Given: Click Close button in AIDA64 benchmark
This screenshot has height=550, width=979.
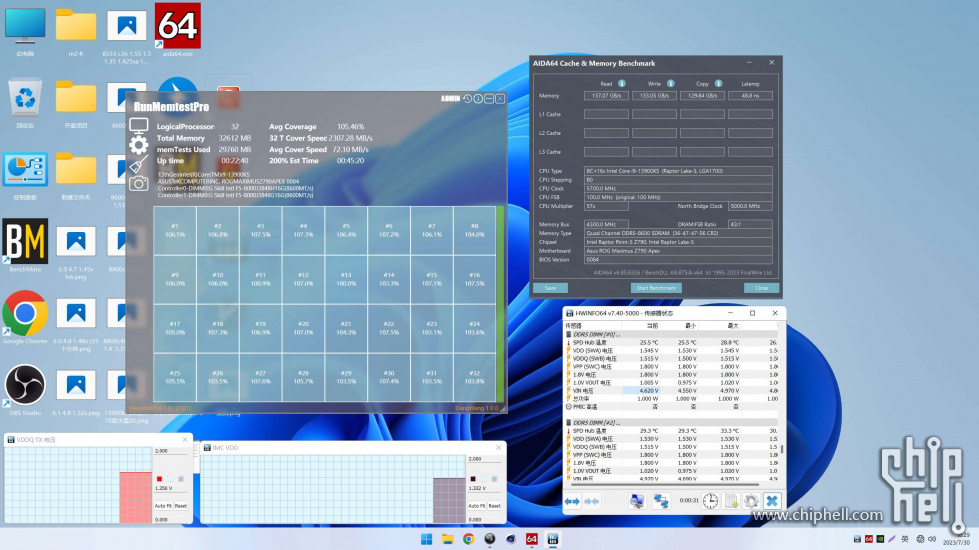Looking at the screenshot, I should pos(761,288).
